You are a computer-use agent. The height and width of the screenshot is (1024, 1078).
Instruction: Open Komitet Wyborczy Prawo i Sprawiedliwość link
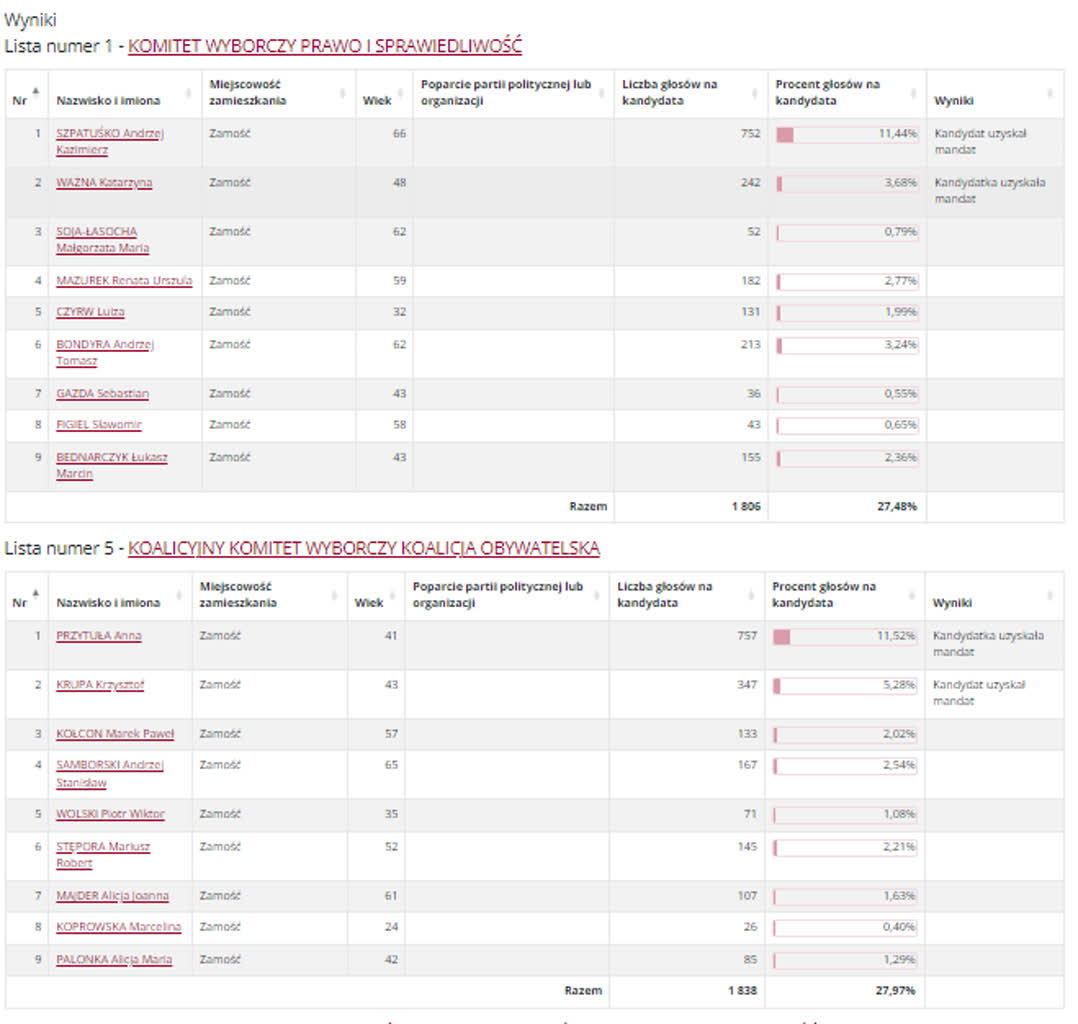coord(325,46)
